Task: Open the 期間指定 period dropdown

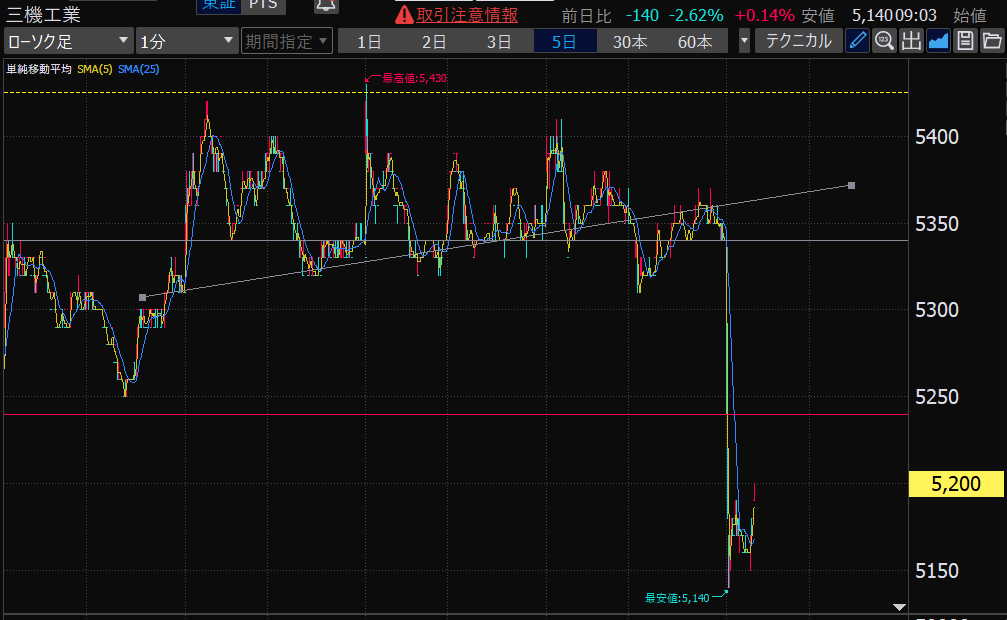Action: coord(285,41)
